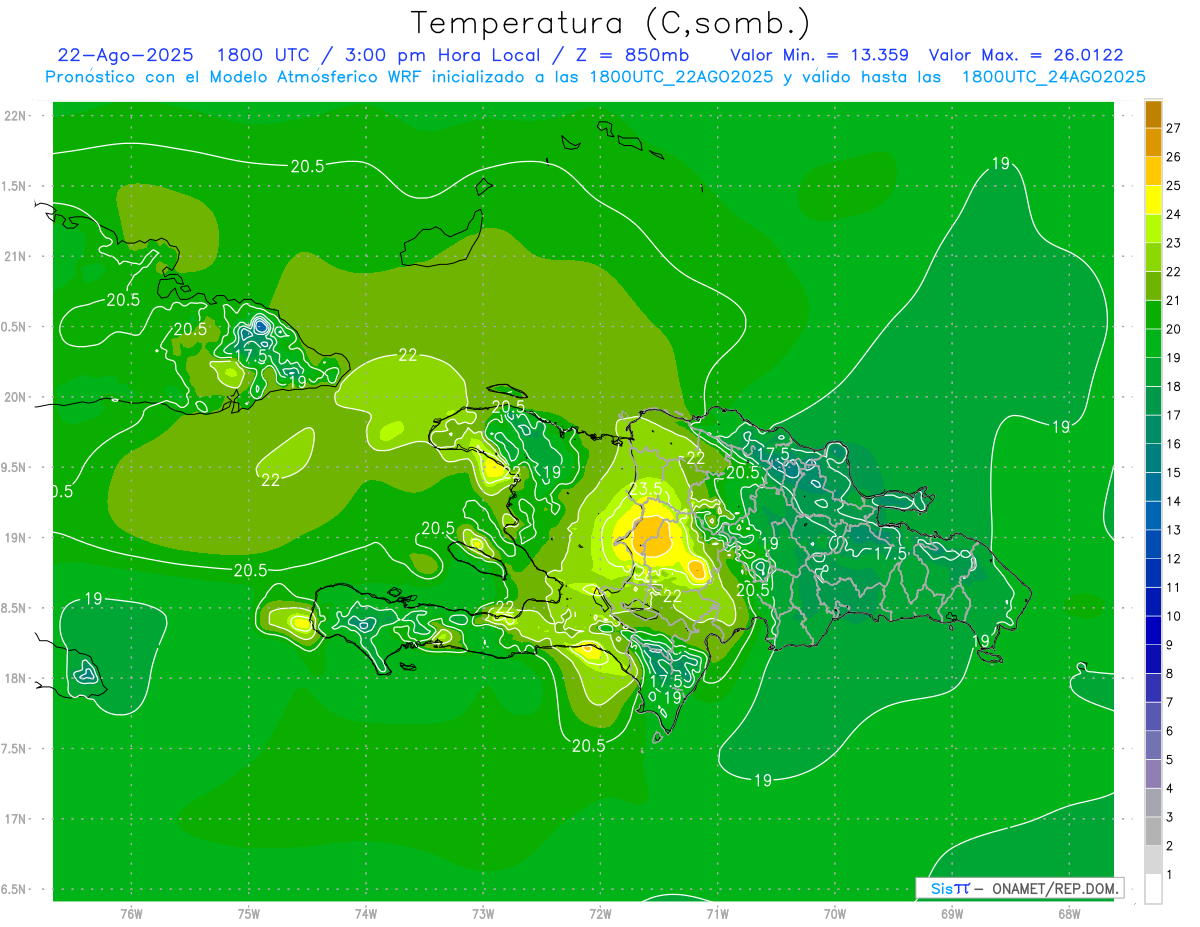Click the '76W' longitude axis label
Viewport: 1200px width, 927px height.
click(131, 913)
